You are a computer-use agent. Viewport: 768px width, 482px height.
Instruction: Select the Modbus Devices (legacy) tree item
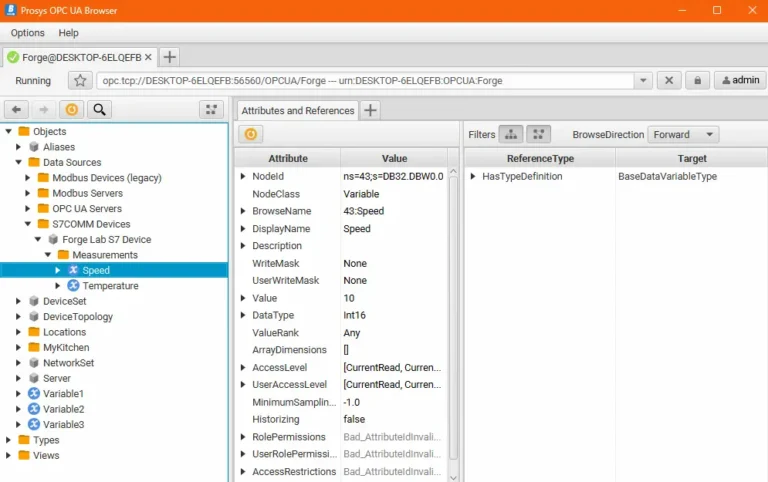coord(107,178)
